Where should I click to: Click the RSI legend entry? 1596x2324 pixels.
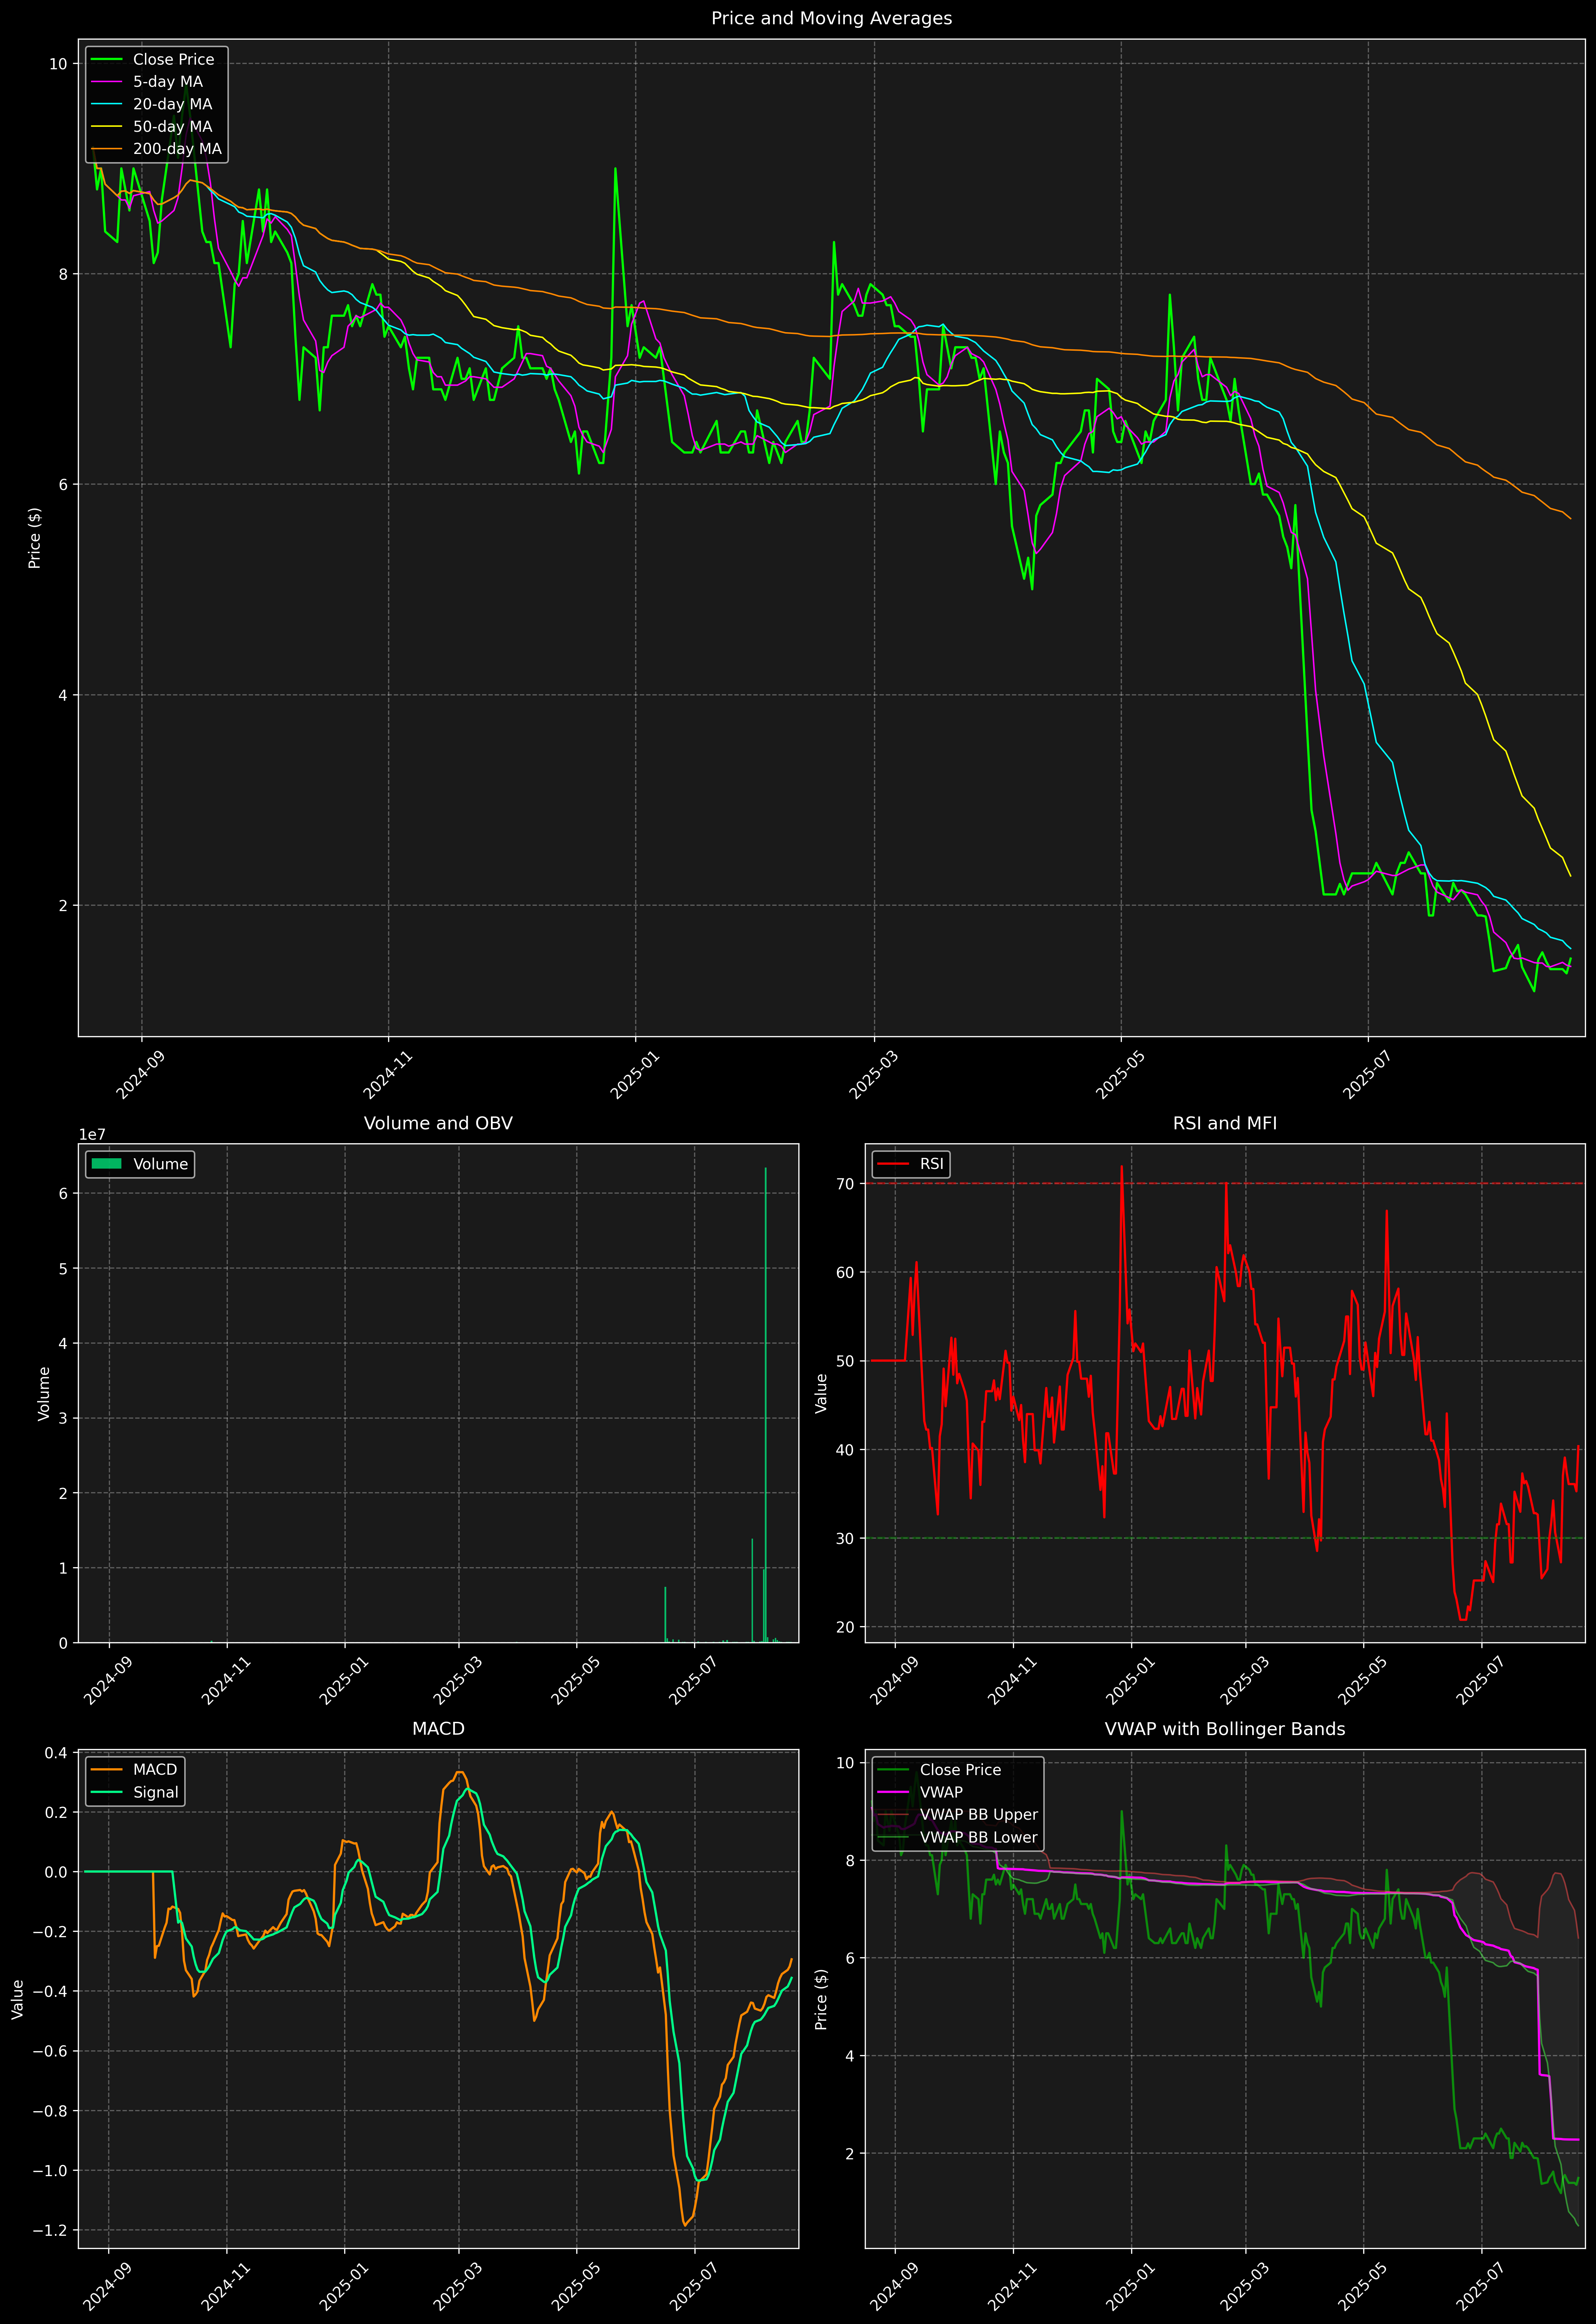tap(931, 1164)
